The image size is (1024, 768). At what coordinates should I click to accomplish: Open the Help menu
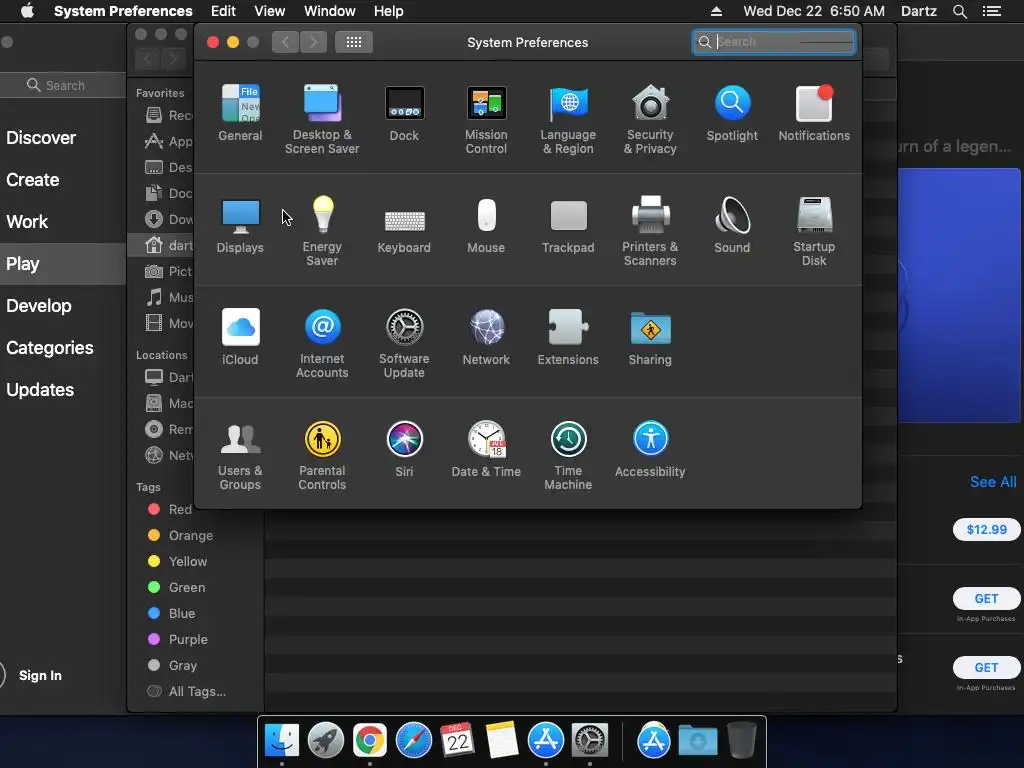[389, 11]
